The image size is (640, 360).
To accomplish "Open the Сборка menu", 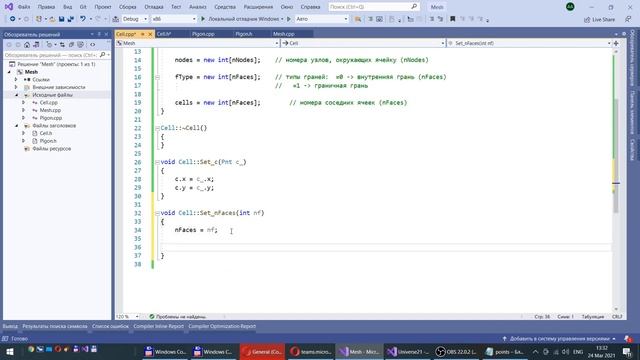I will [x=128, y=7].
